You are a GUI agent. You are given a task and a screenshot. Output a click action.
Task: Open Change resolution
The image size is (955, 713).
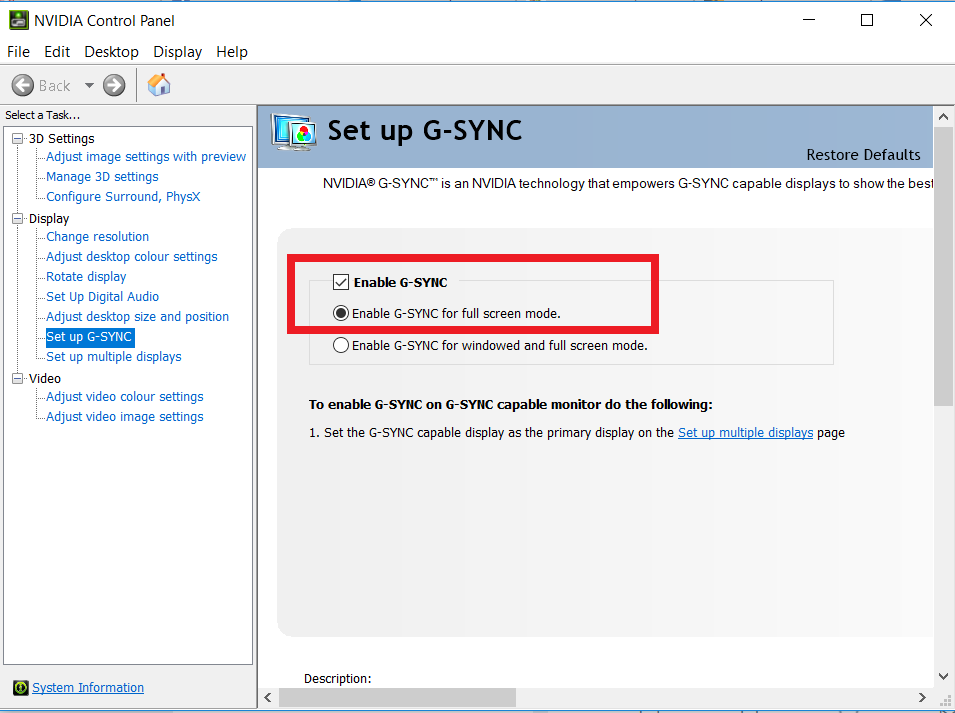97,236
